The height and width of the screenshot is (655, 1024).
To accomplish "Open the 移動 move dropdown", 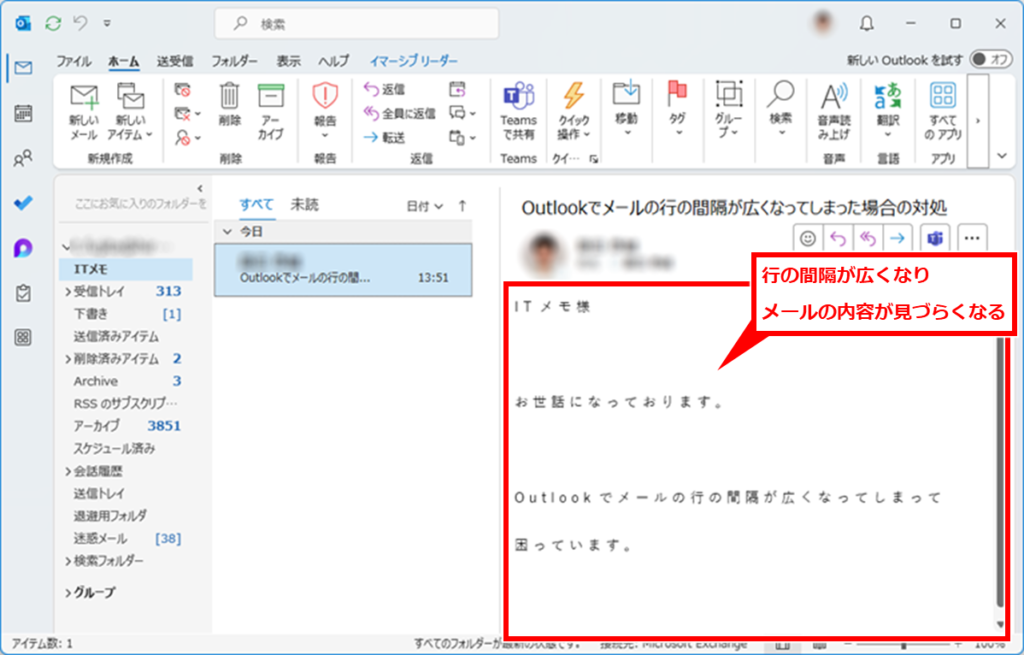I will [x=626, y=110].
